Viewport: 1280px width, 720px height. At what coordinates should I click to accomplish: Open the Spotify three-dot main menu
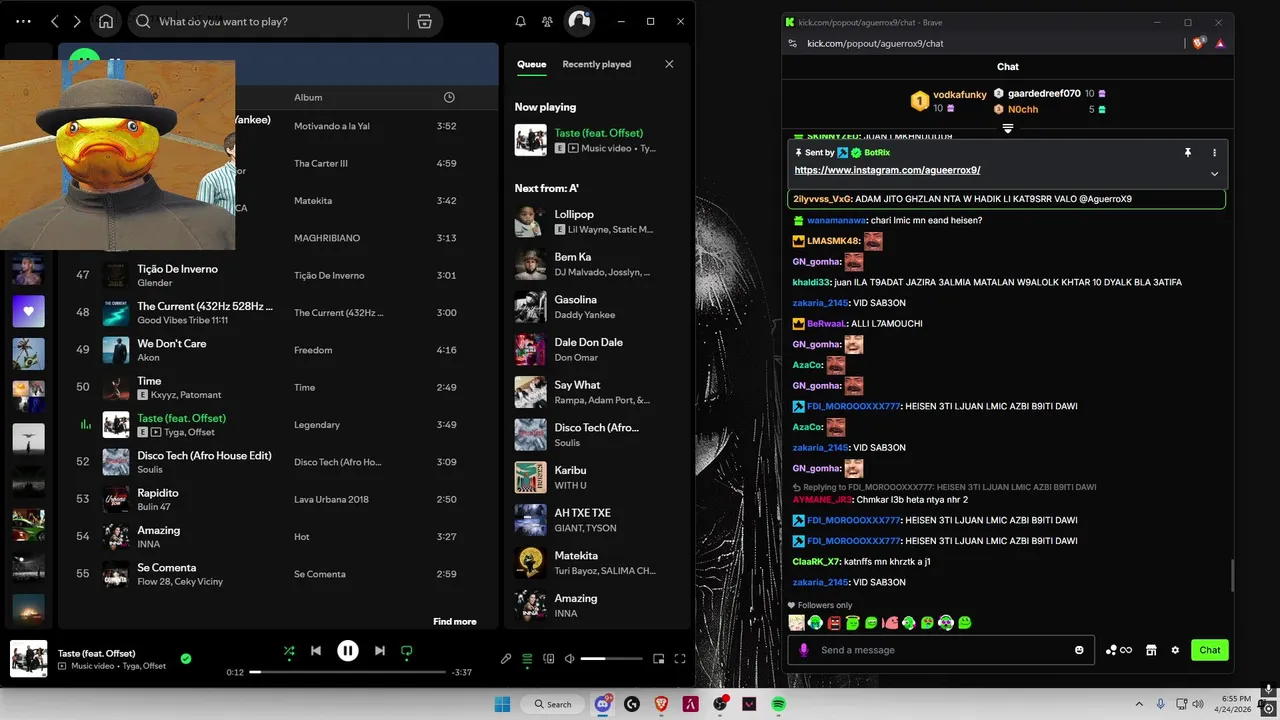click(24, 21)
